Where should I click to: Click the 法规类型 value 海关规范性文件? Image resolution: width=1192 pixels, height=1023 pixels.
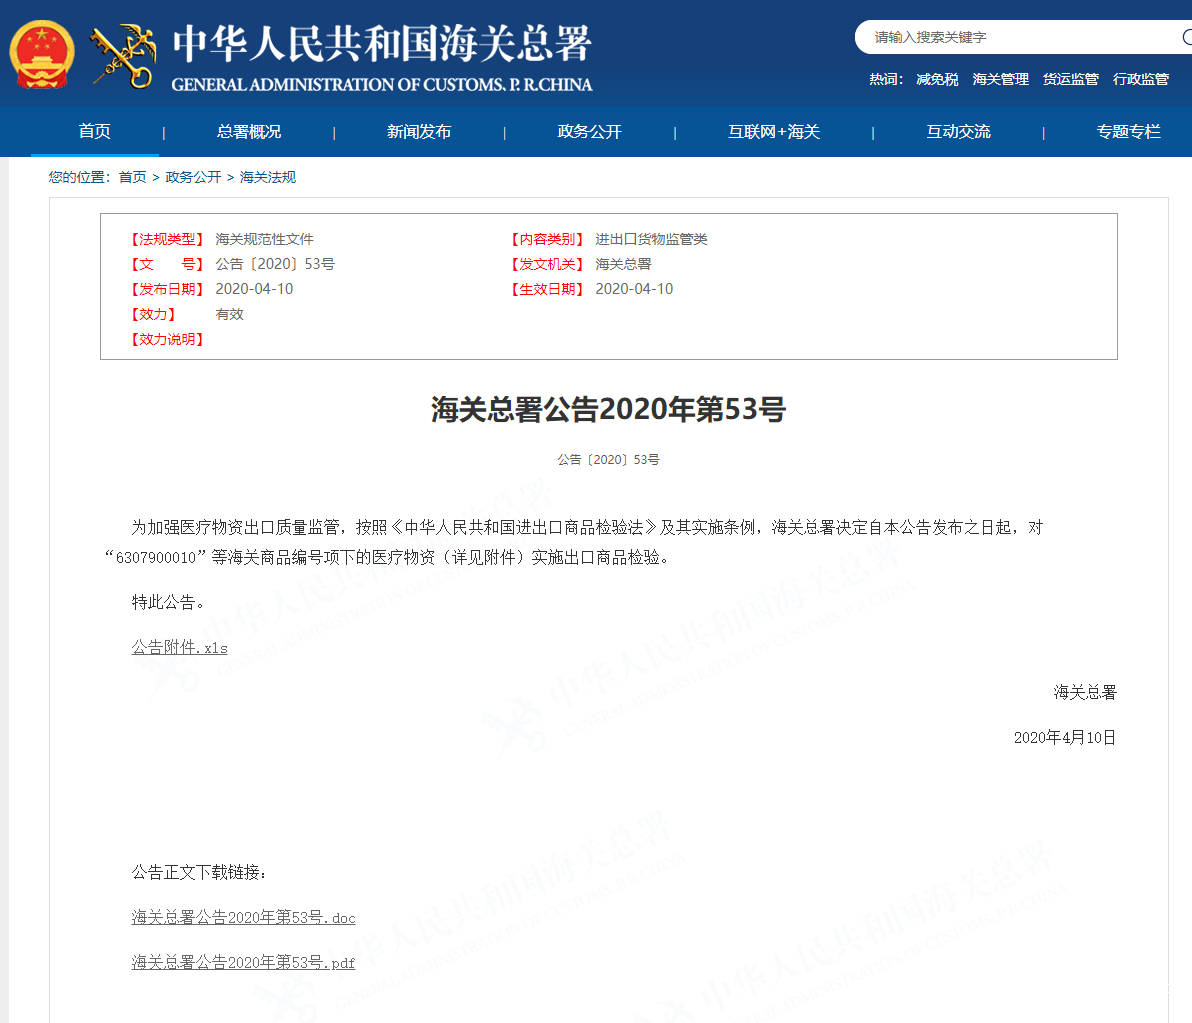[x=264, y=239]
